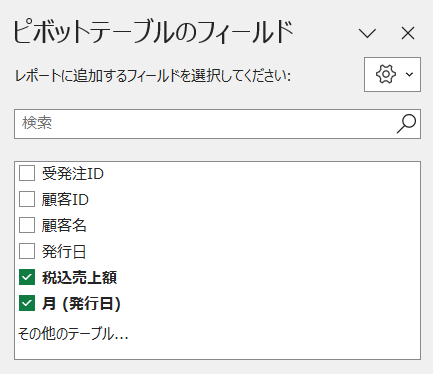Check the 受発注ID field checkbox
This screenshot has width=433, height=374.
[x=27, y=173]
